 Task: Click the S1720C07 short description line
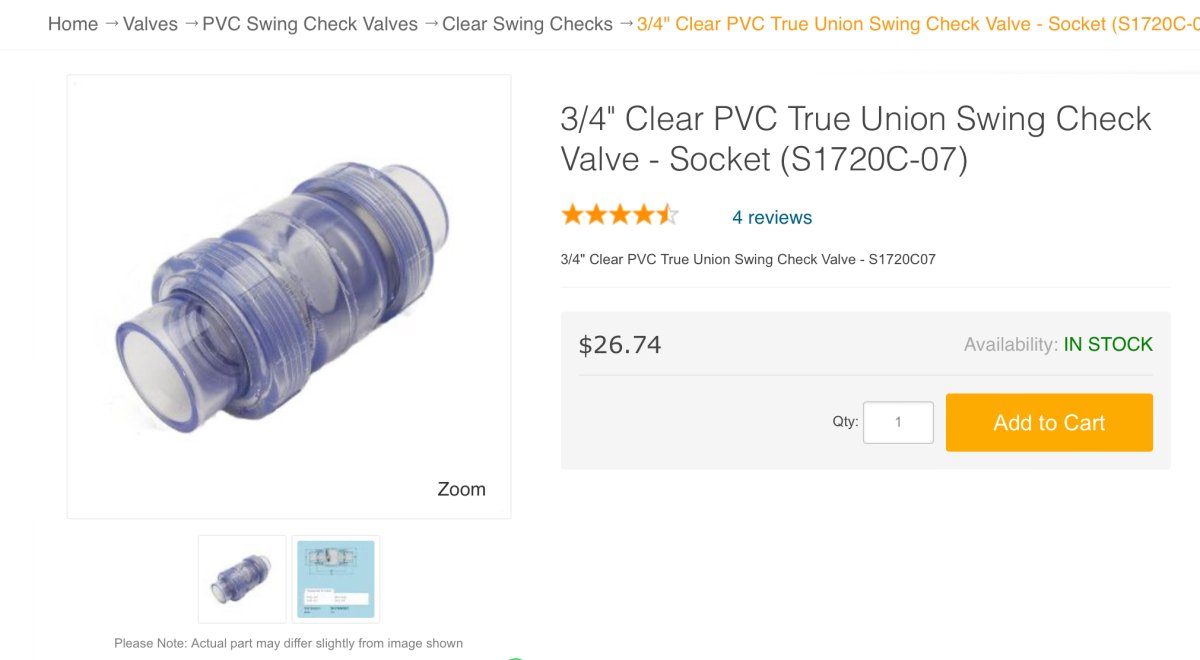coord(748,259)
